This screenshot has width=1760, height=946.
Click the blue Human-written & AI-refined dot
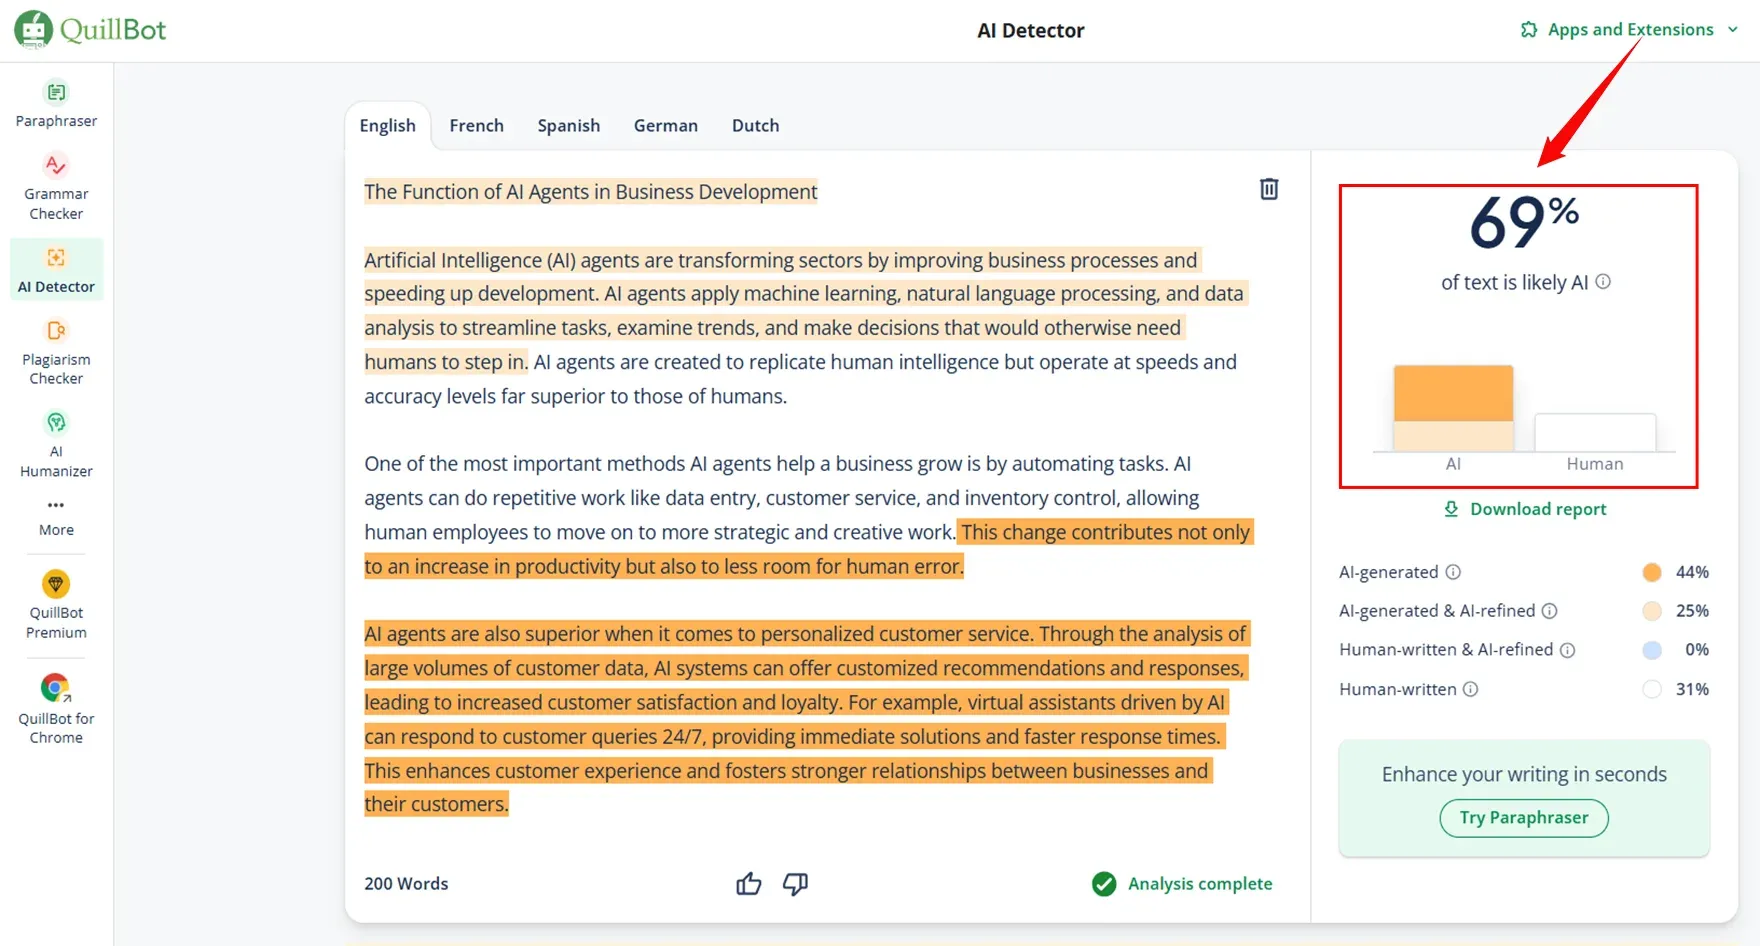[x=1652, y=650]
